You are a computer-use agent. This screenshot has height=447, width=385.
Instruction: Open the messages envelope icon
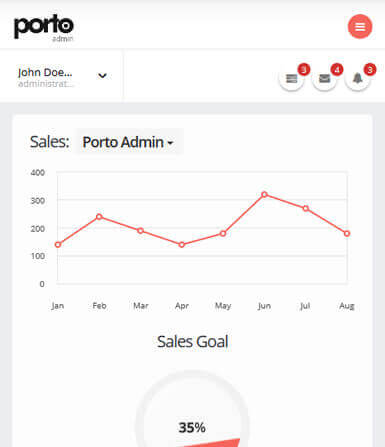(324, 79)
